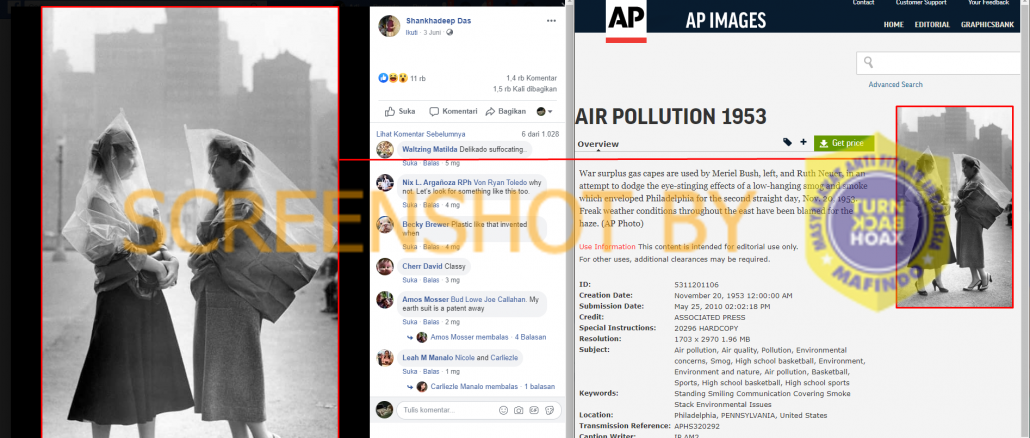Viewport: 1030px width, 438px height.
Task: Post a GIF in comment box
Action: (534, 410)
